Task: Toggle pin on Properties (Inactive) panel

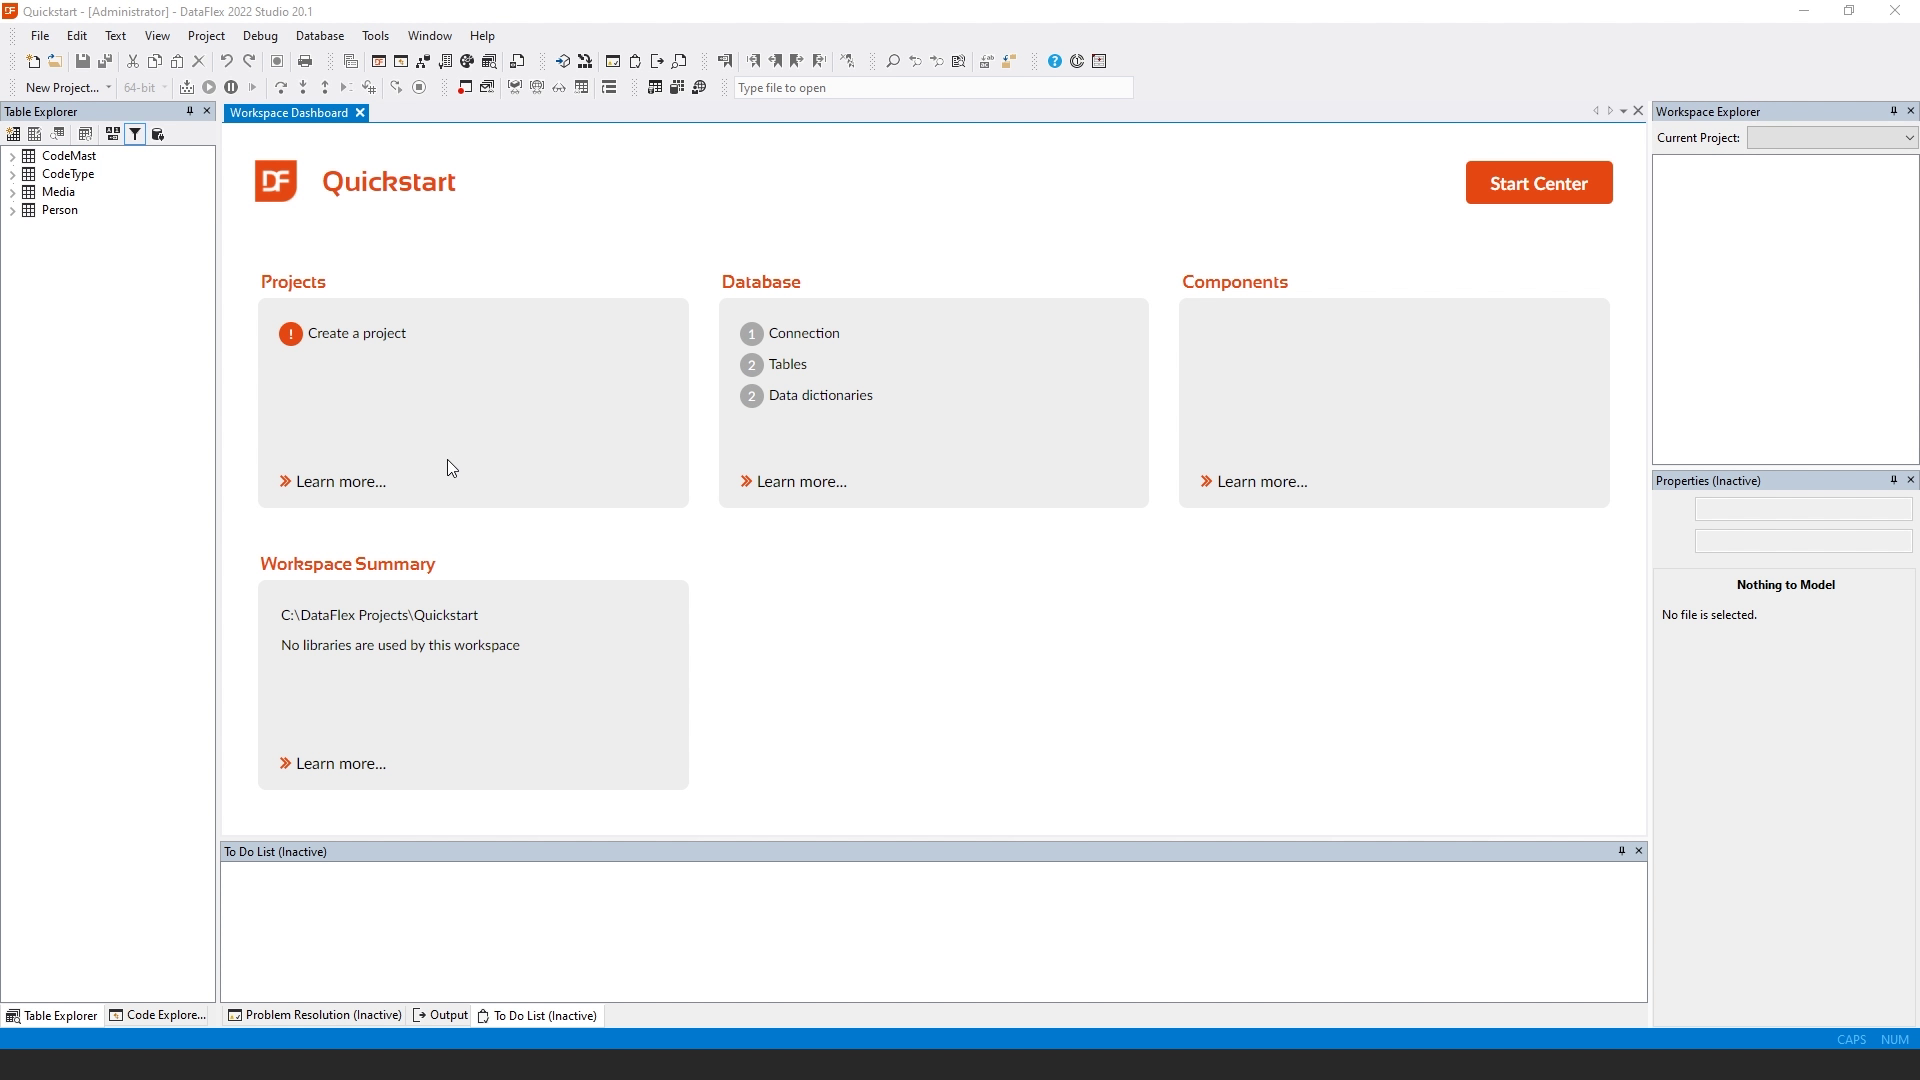Action: click(x=1893, y=480)
